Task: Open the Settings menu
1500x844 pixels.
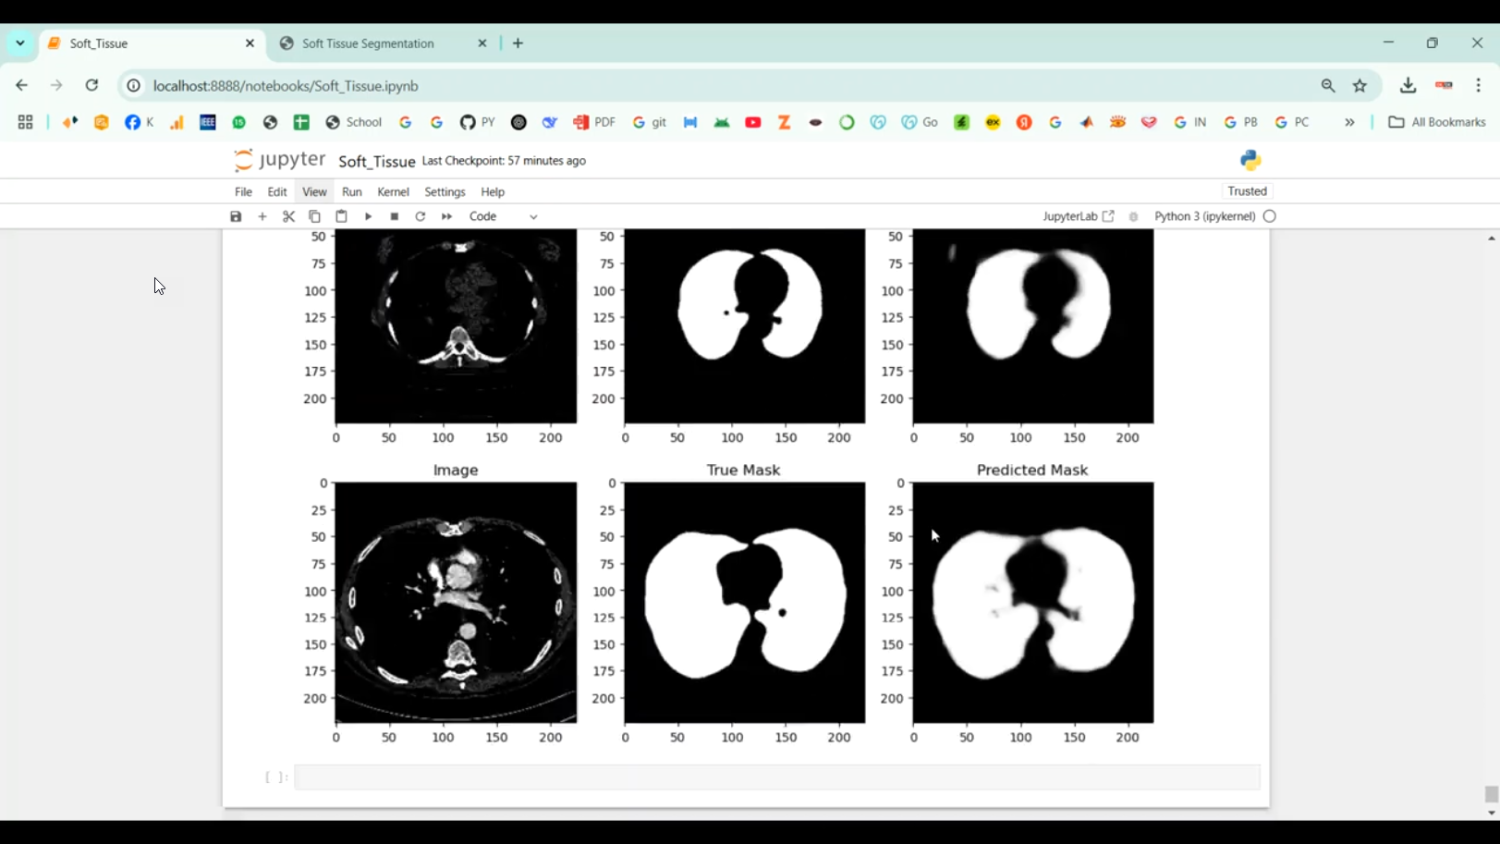Action: (x=444, y=192)
